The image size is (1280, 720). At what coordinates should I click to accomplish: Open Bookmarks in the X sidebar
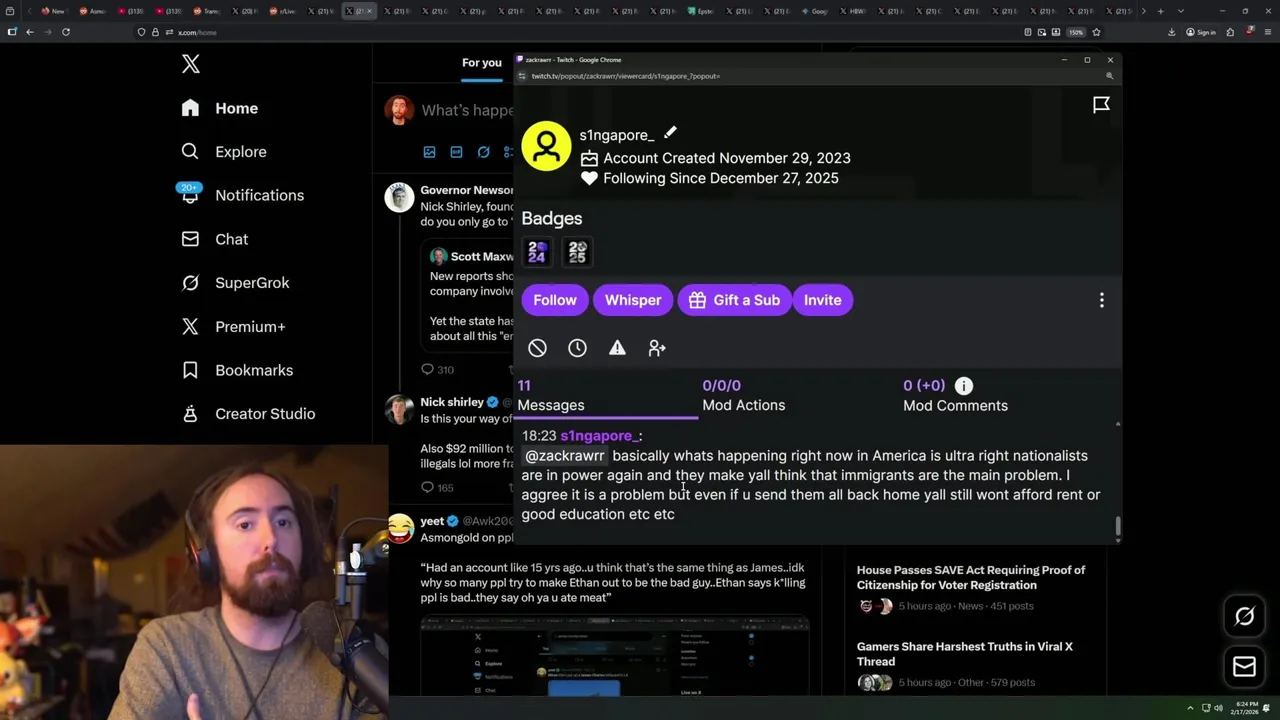coord(237,370)
